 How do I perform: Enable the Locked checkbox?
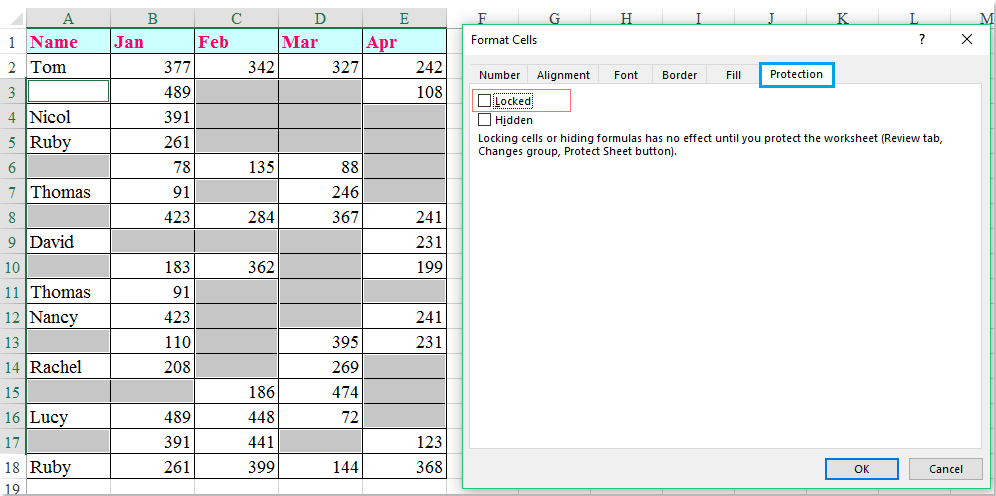point(485,101)
